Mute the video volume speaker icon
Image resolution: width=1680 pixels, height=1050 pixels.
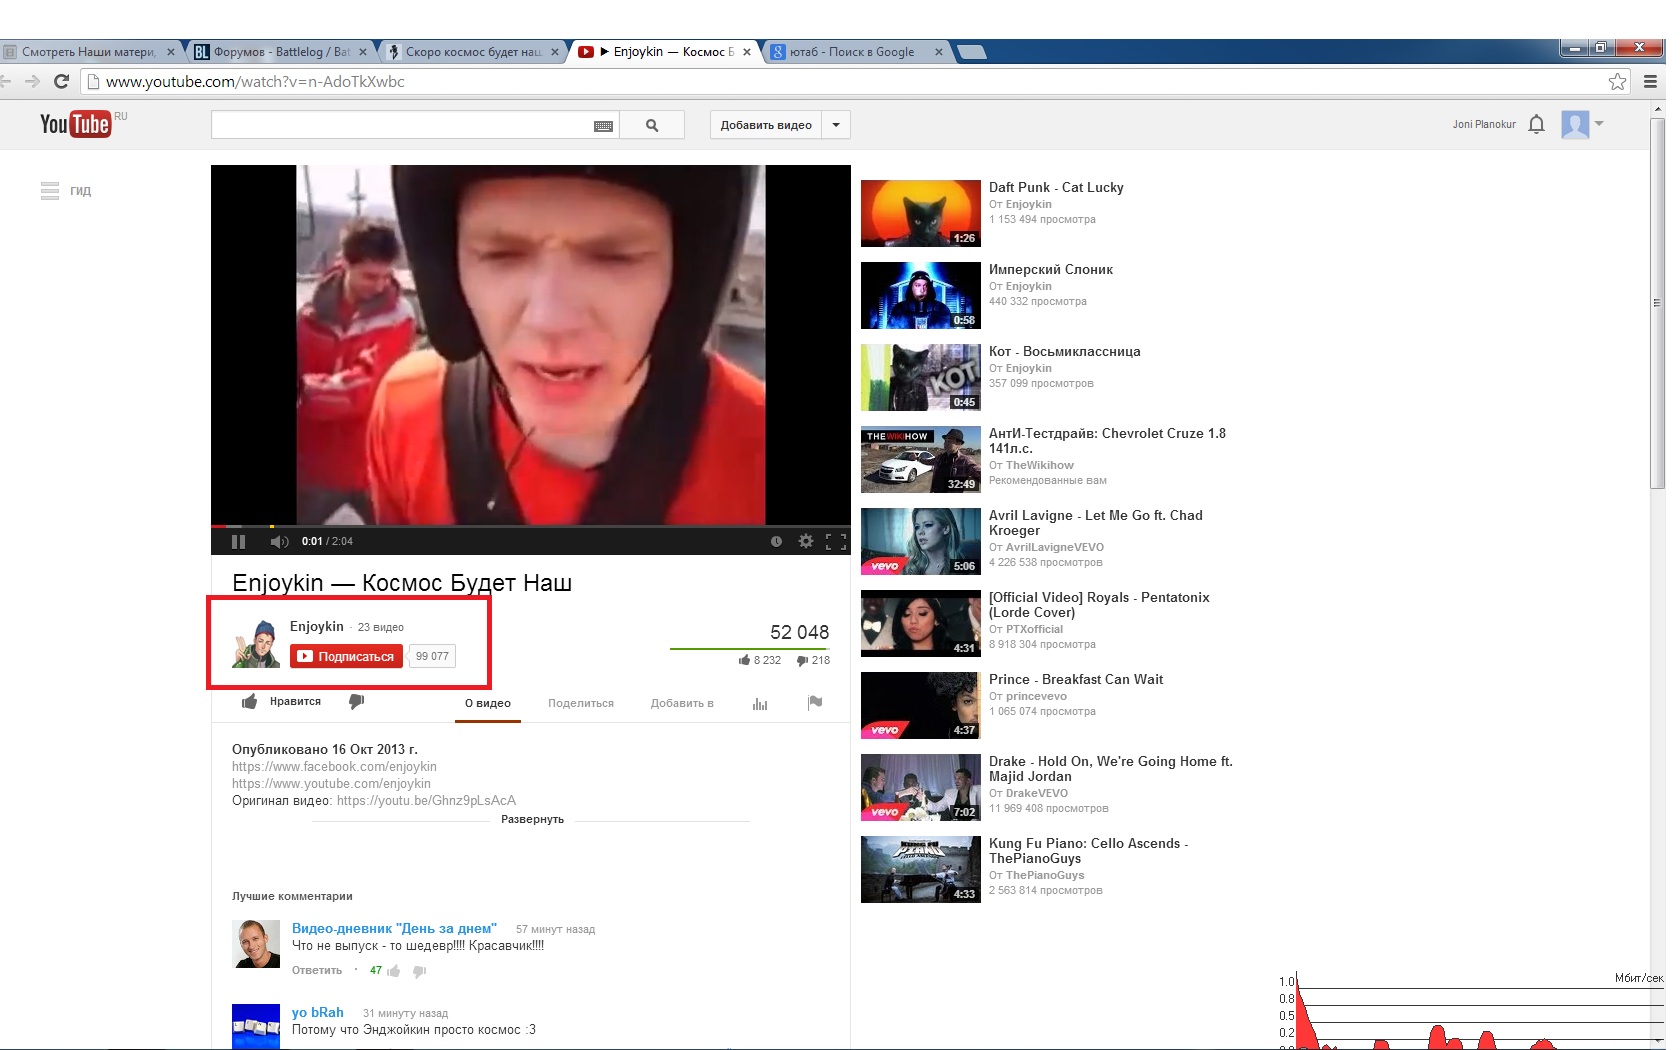click(x=278, y=541)
